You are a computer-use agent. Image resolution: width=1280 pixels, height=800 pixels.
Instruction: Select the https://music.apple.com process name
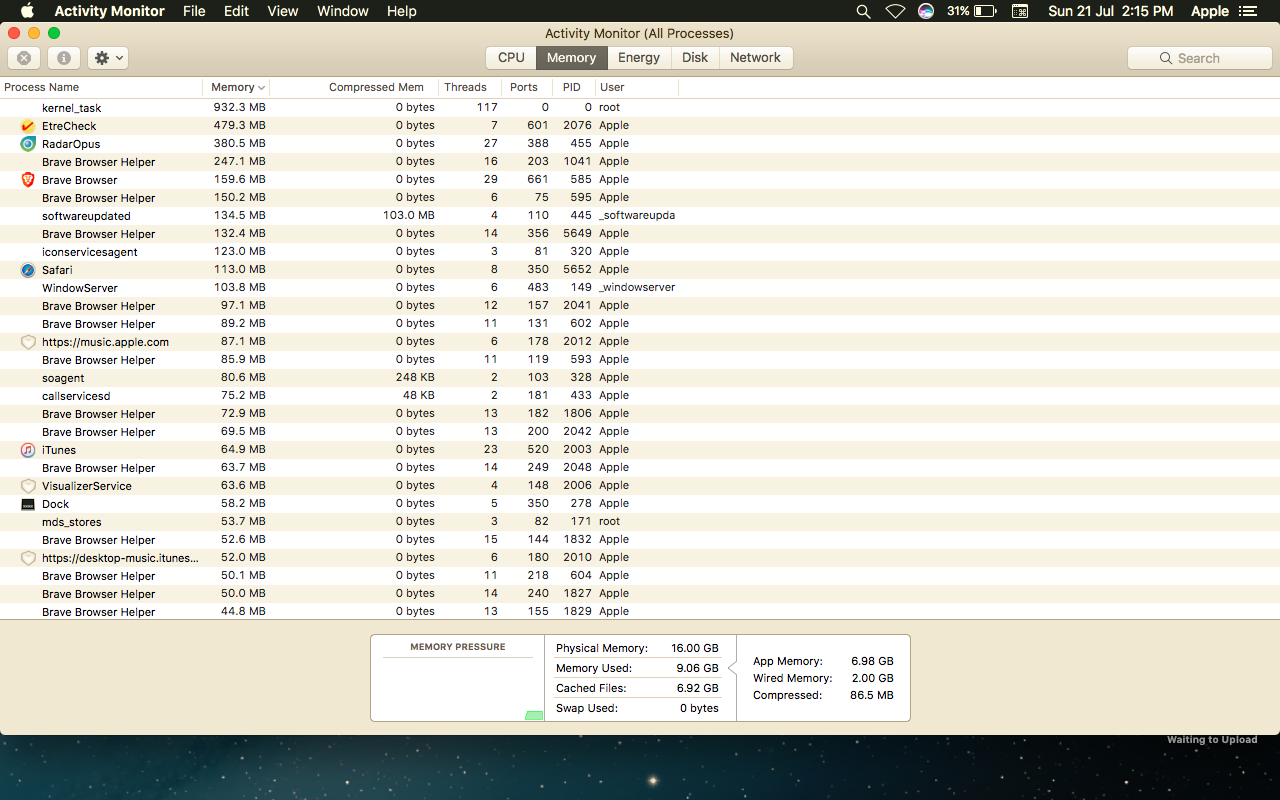tap(105, 342)
